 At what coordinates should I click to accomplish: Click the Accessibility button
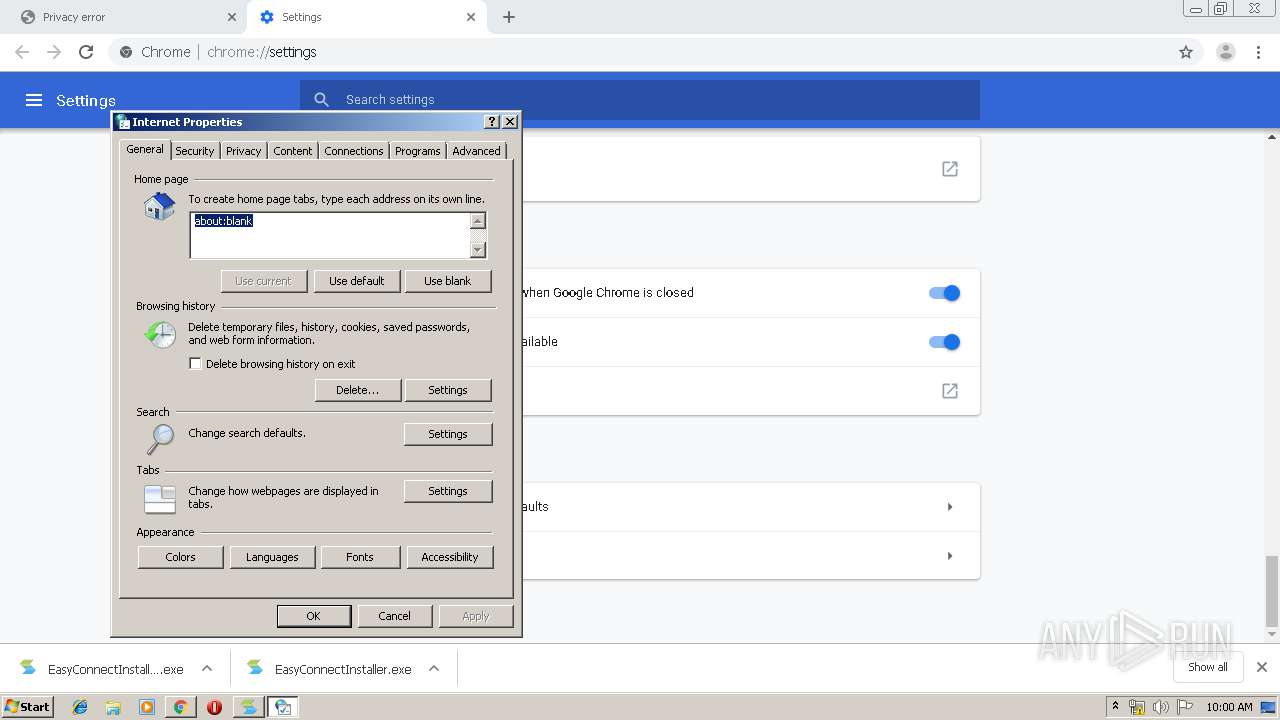click(450, 557)
